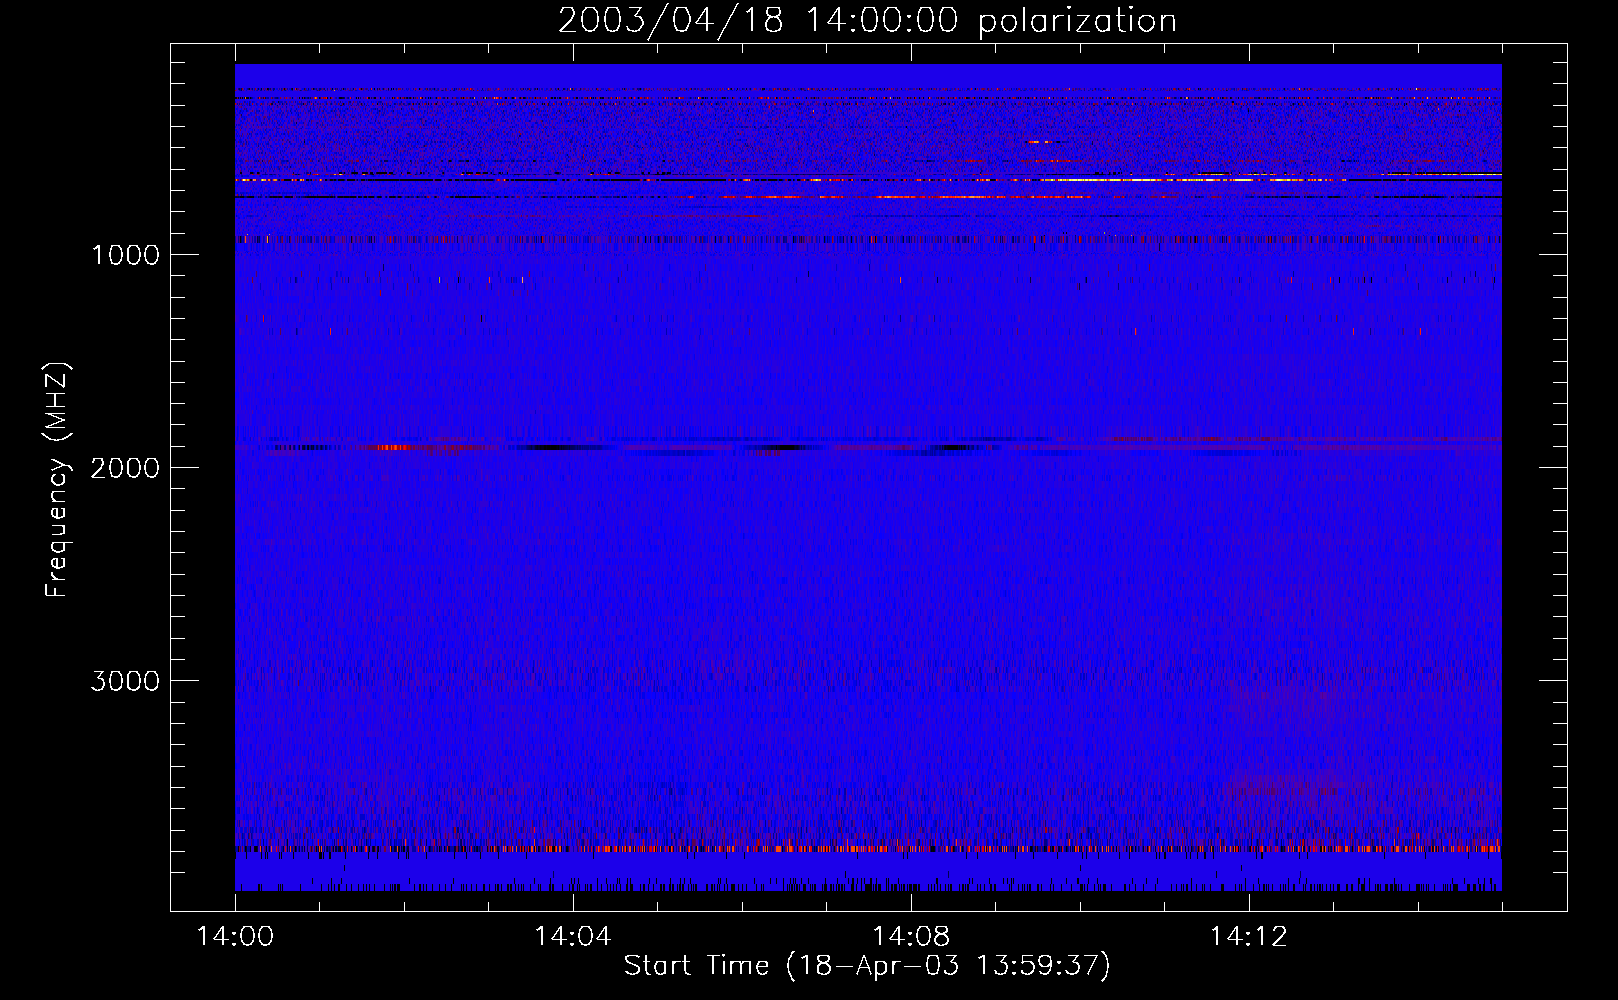Image resolution: width=1618 pixels, height=1000 pixels.
Task: Click the 14:12 time tick label
Action: tap(1248, 937)
